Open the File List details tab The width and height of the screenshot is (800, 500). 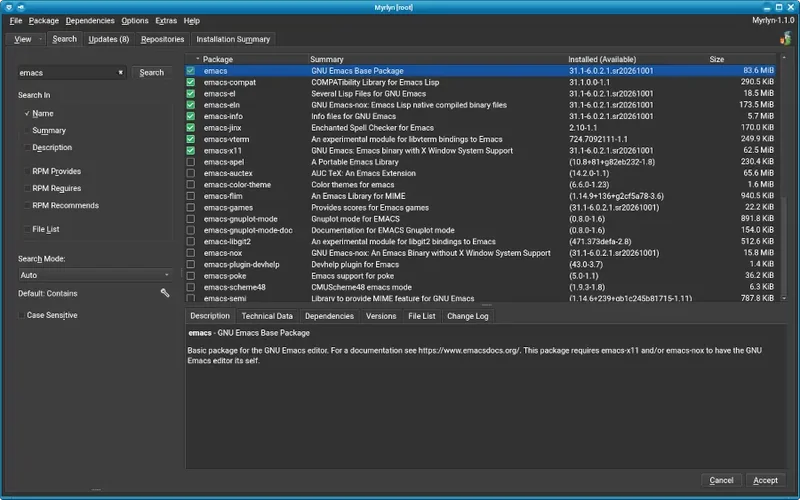tap(422, 316)
